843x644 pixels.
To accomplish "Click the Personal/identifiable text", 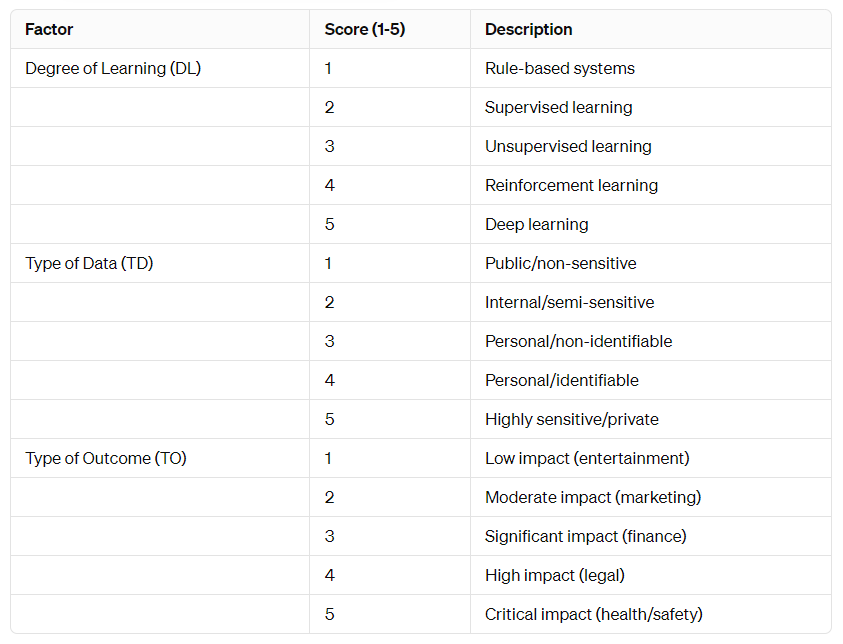I will click(562, 380).
